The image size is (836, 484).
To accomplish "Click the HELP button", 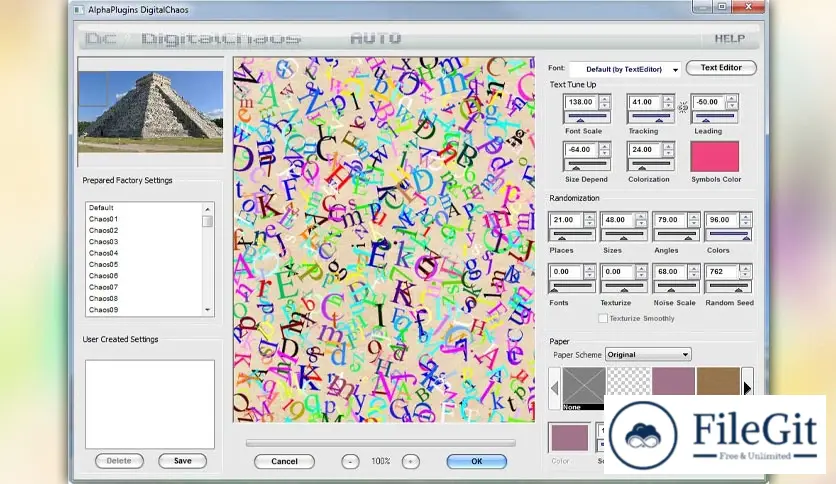I will [x=729, y=38].
